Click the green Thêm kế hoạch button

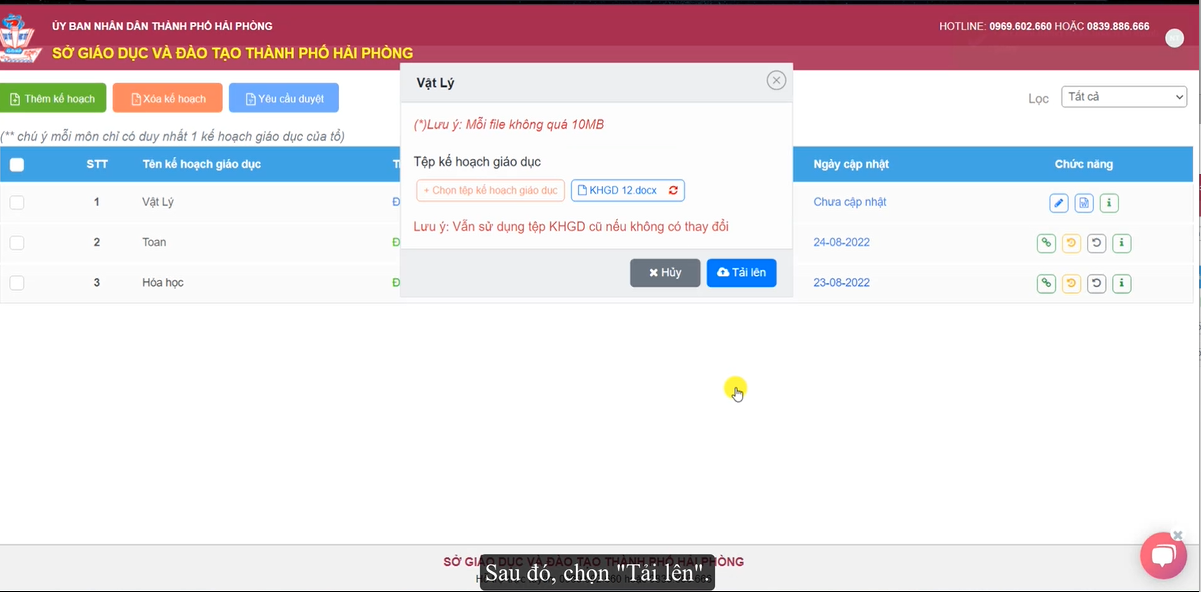[53, 98]
